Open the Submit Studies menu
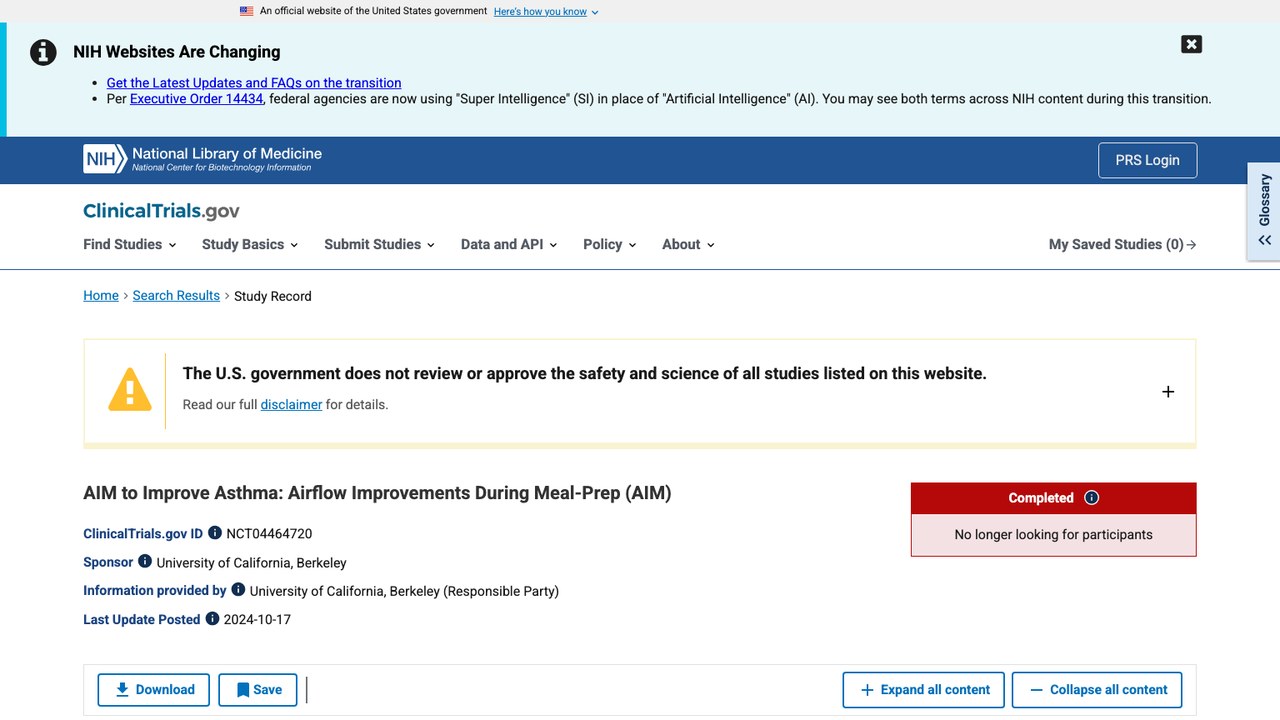 point(379,244)
